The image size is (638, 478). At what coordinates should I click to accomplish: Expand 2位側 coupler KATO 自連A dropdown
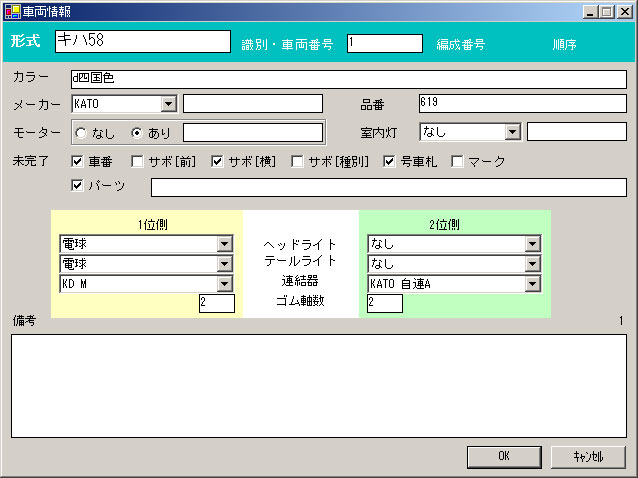coord(533,284)
